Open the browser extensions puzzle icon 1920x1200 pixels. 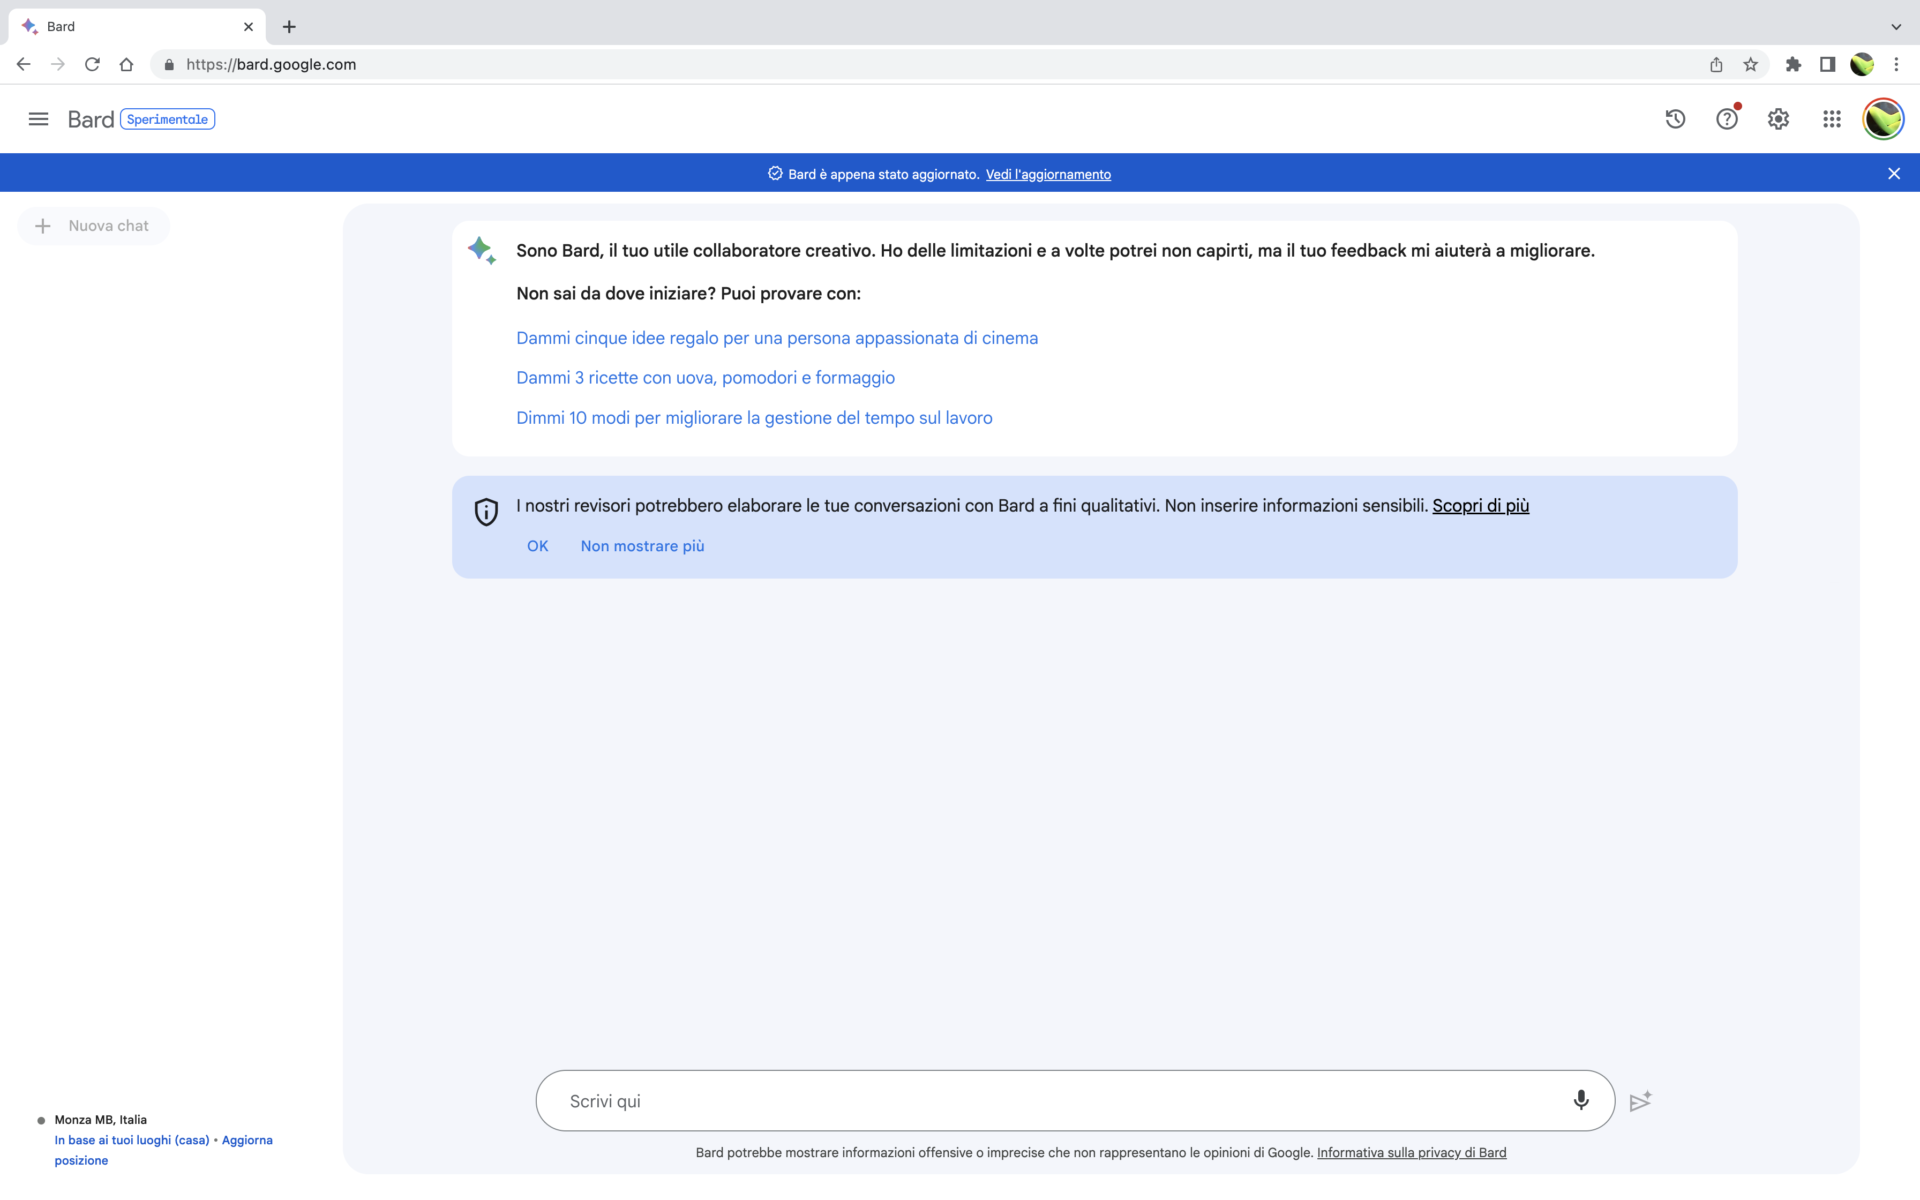click(1793, 64)
